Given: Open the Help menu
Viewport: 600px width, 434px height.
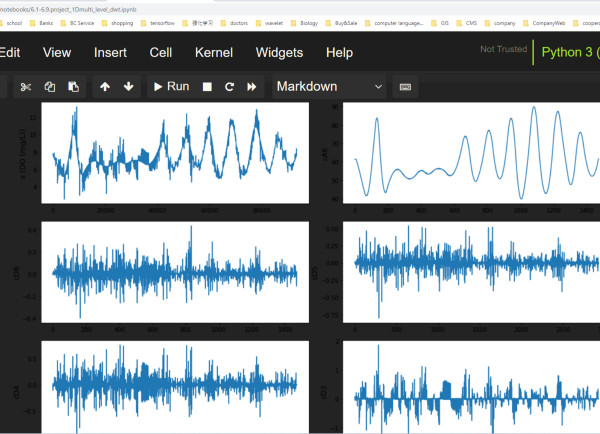Looking at the screenshot, I should tap(339, 52).
